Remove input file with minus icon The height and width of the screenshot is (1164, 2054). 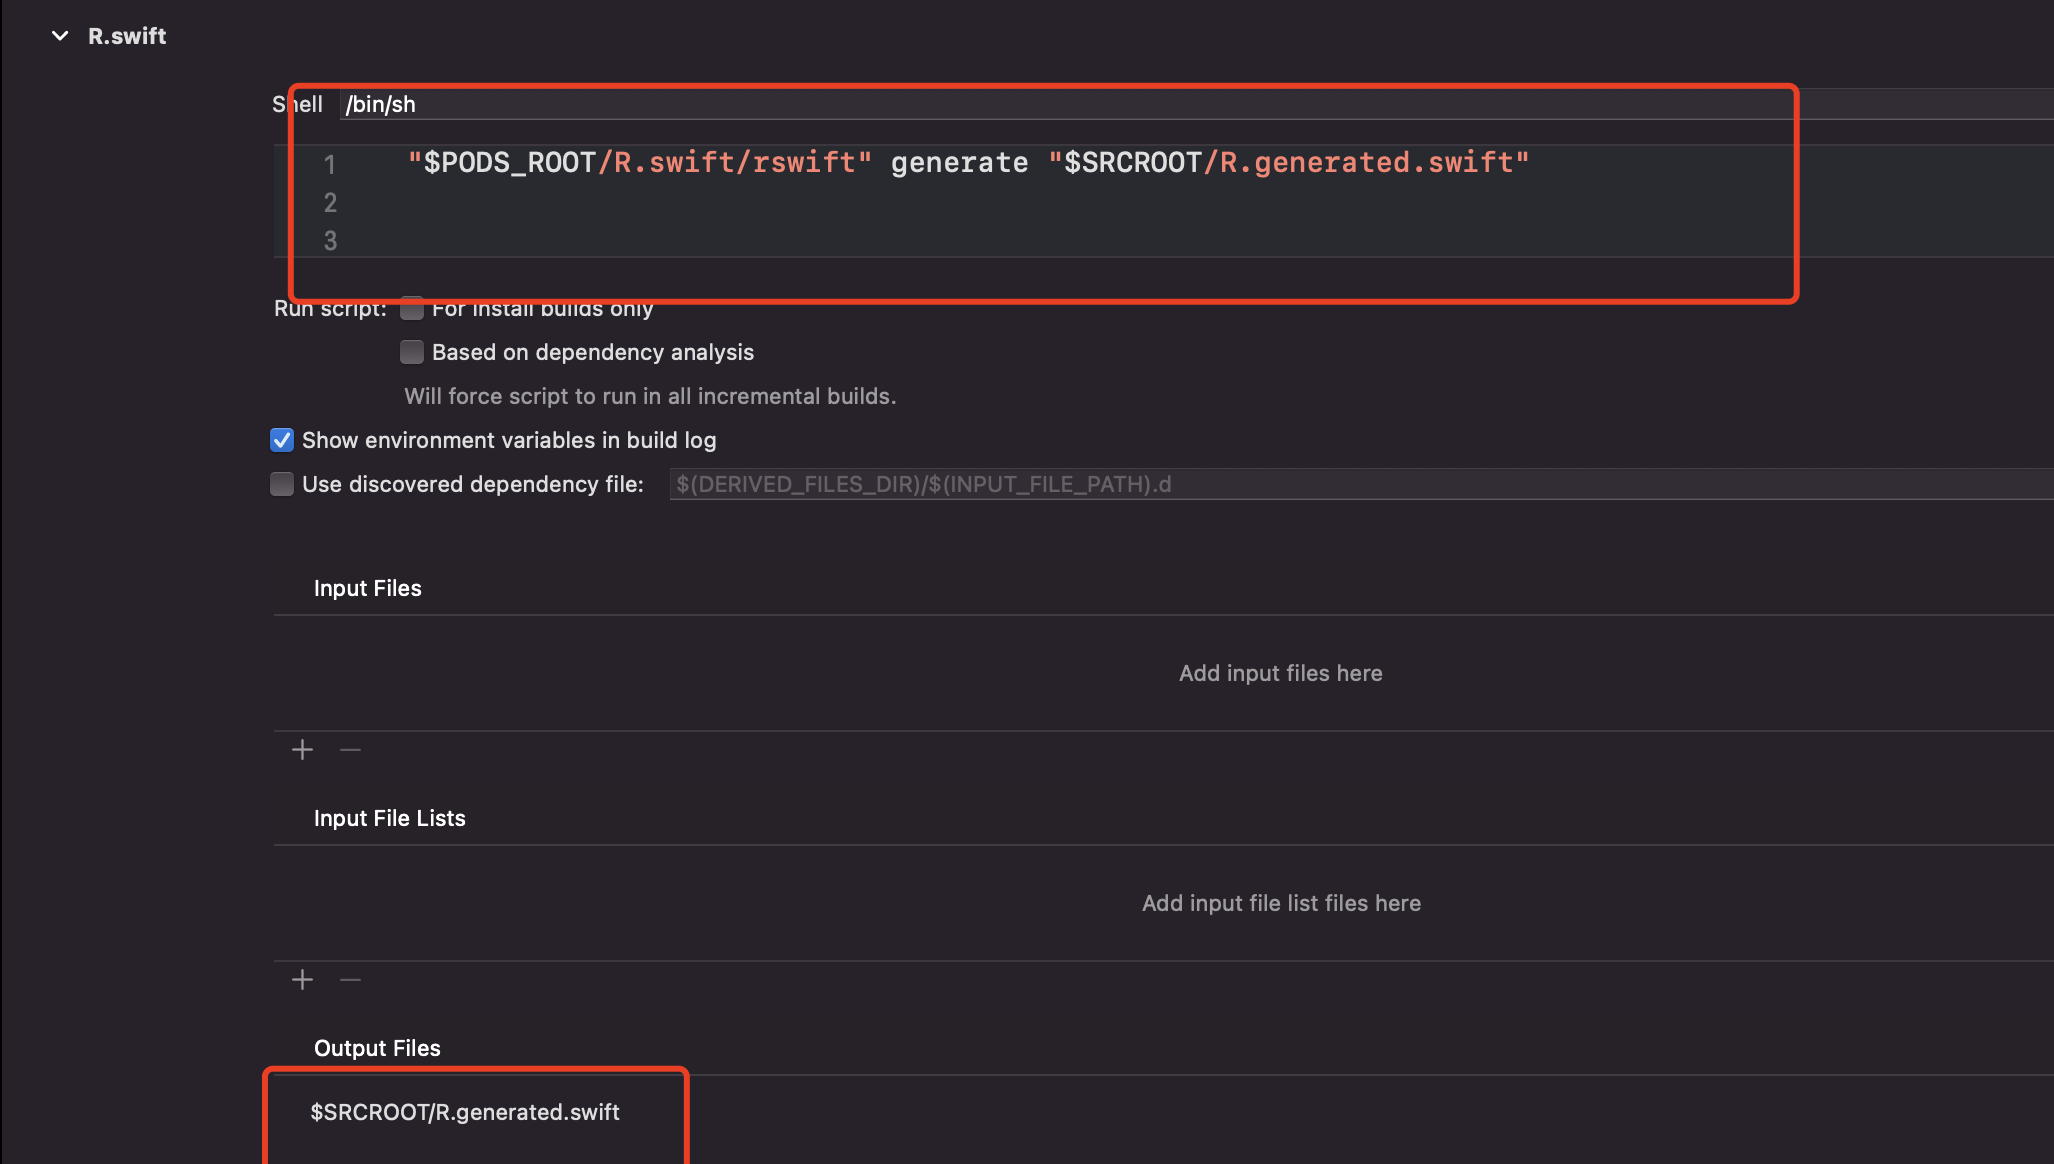click(x=350, y=750)
